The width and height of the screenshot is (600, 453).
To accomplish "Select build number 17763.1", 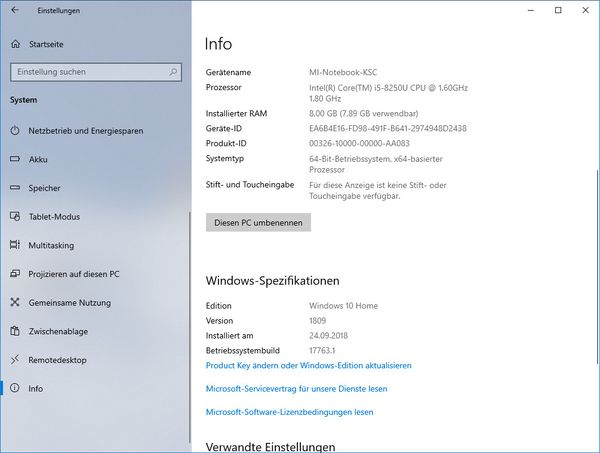I will (322, 350).
